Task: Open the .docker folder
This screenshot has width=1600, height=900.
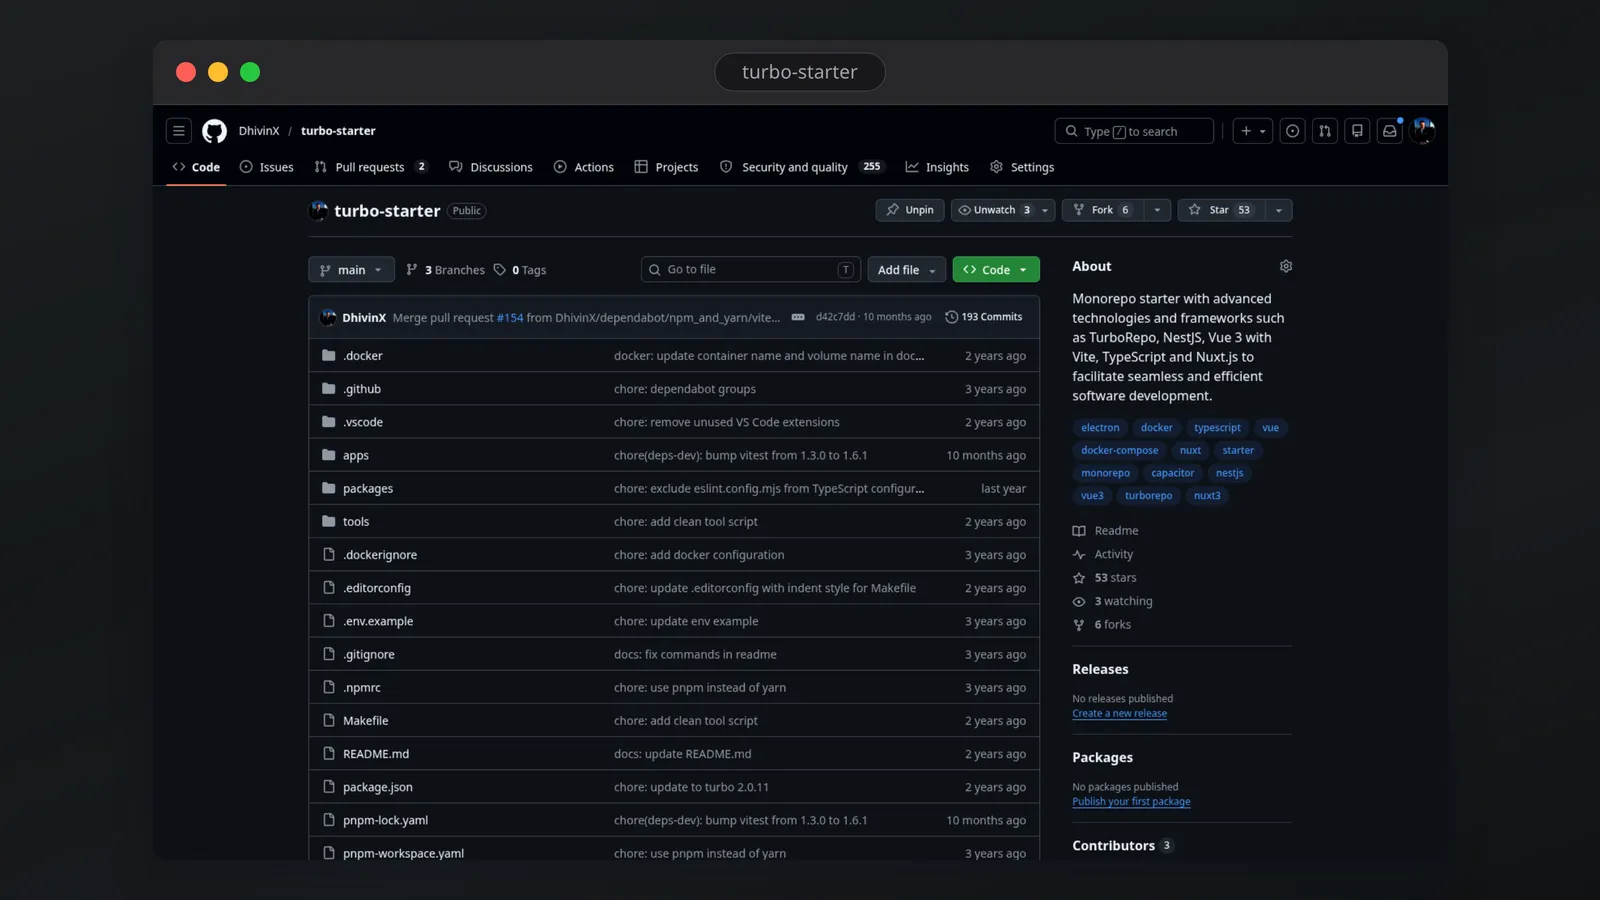Action: click(x=363, y=356)
